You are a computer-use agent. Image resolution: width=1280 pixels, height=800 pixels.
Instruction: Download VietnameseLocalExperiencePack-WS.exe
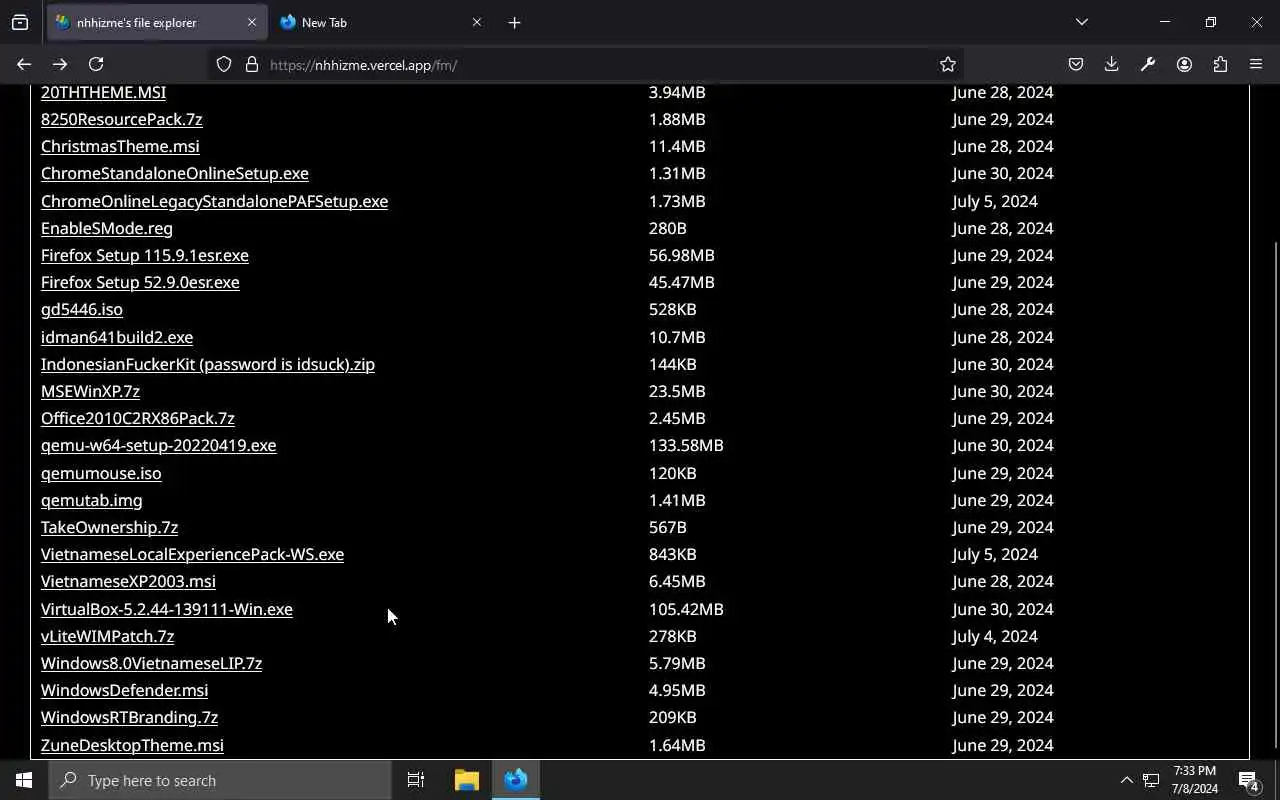192,554
